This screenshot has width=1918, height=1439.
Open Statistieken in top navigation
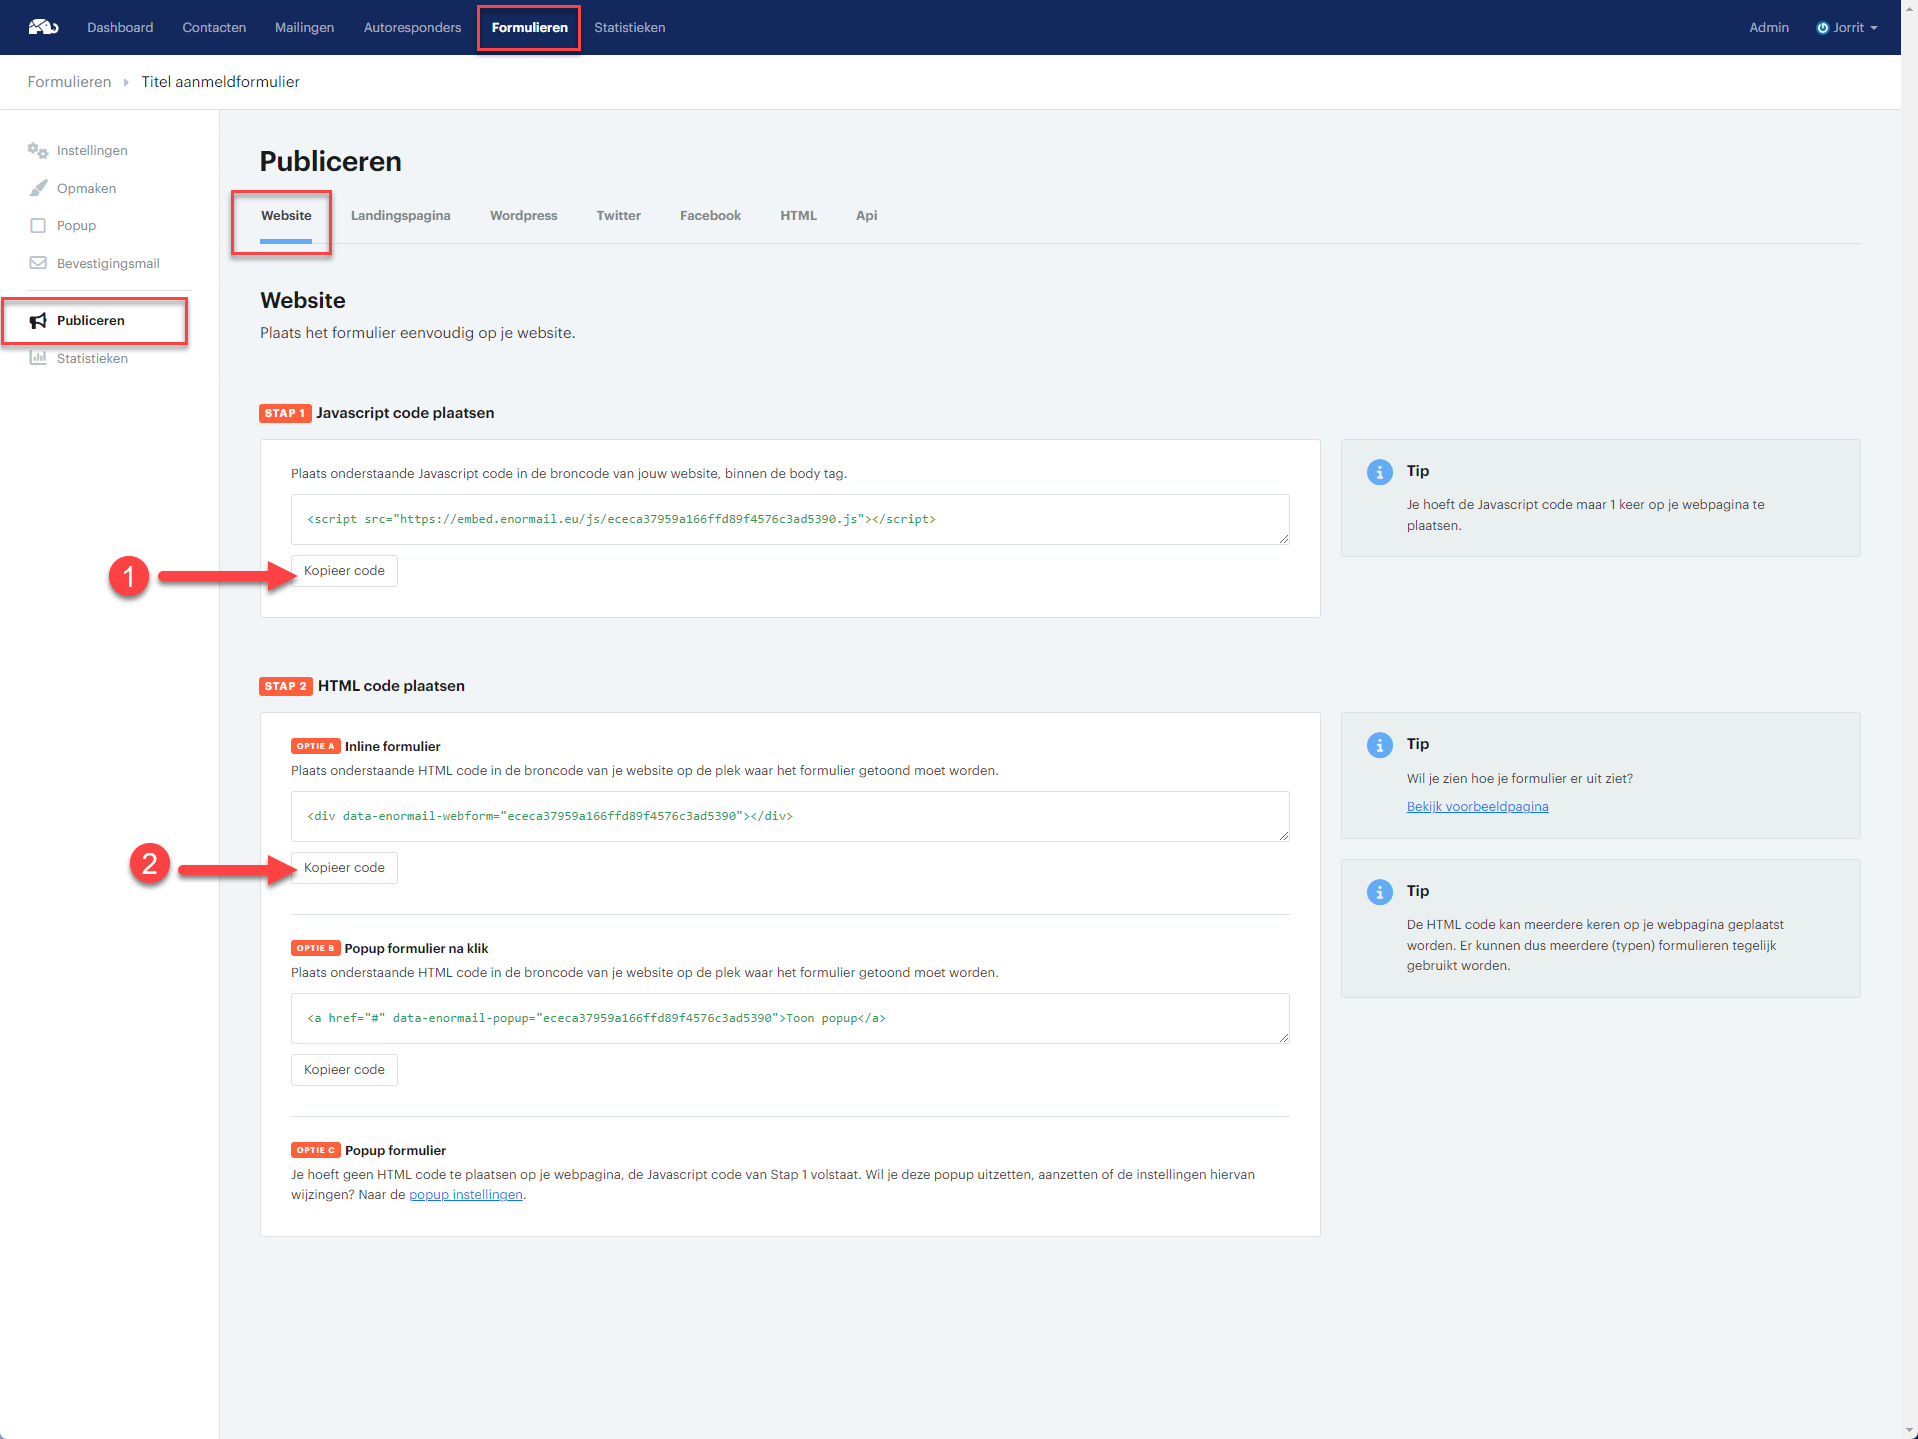pos(629,28)
